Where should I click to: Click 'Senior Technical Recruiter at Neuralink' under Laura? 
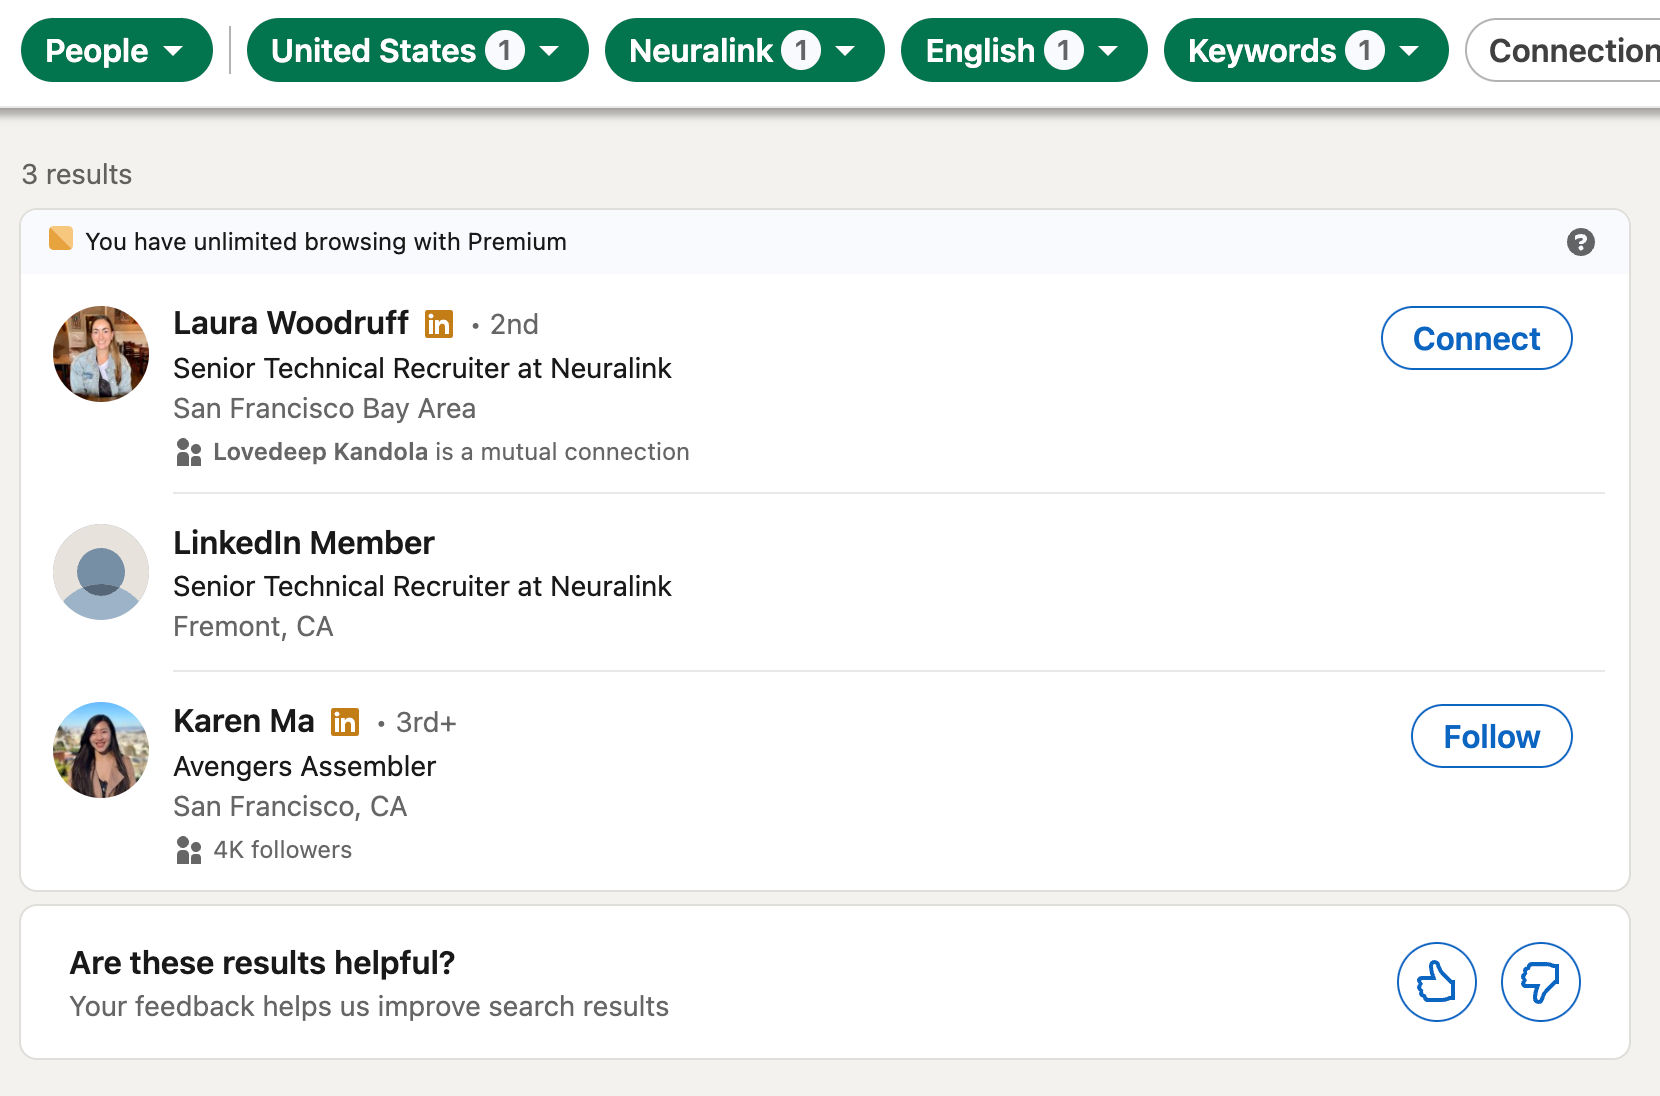coord(422,368)
